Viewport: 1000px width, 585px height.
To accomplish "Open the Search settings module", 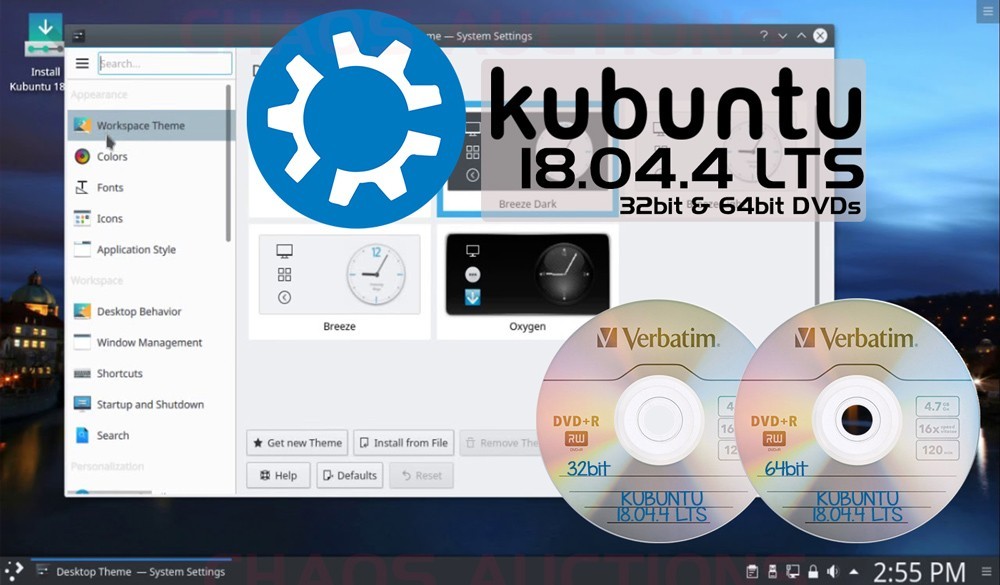I will (x=150, y=435).
